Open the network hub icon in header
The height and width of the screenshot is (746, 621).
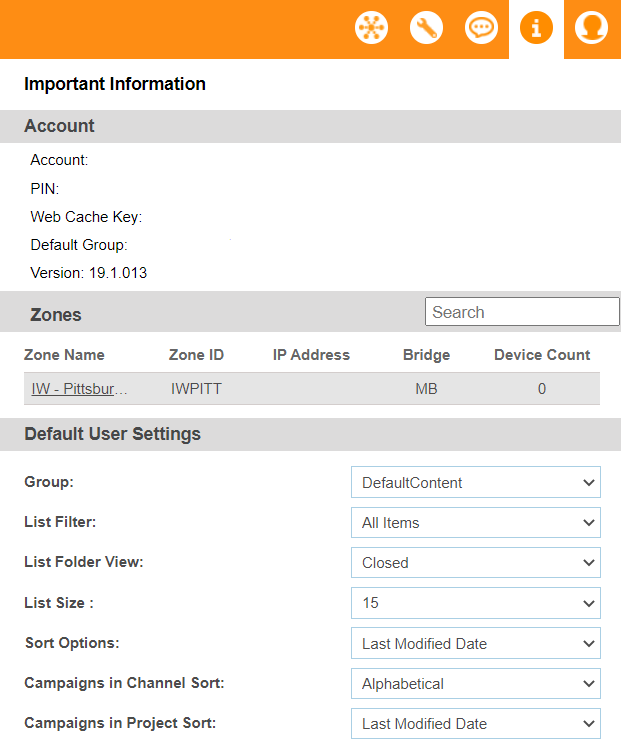point(371,28)
